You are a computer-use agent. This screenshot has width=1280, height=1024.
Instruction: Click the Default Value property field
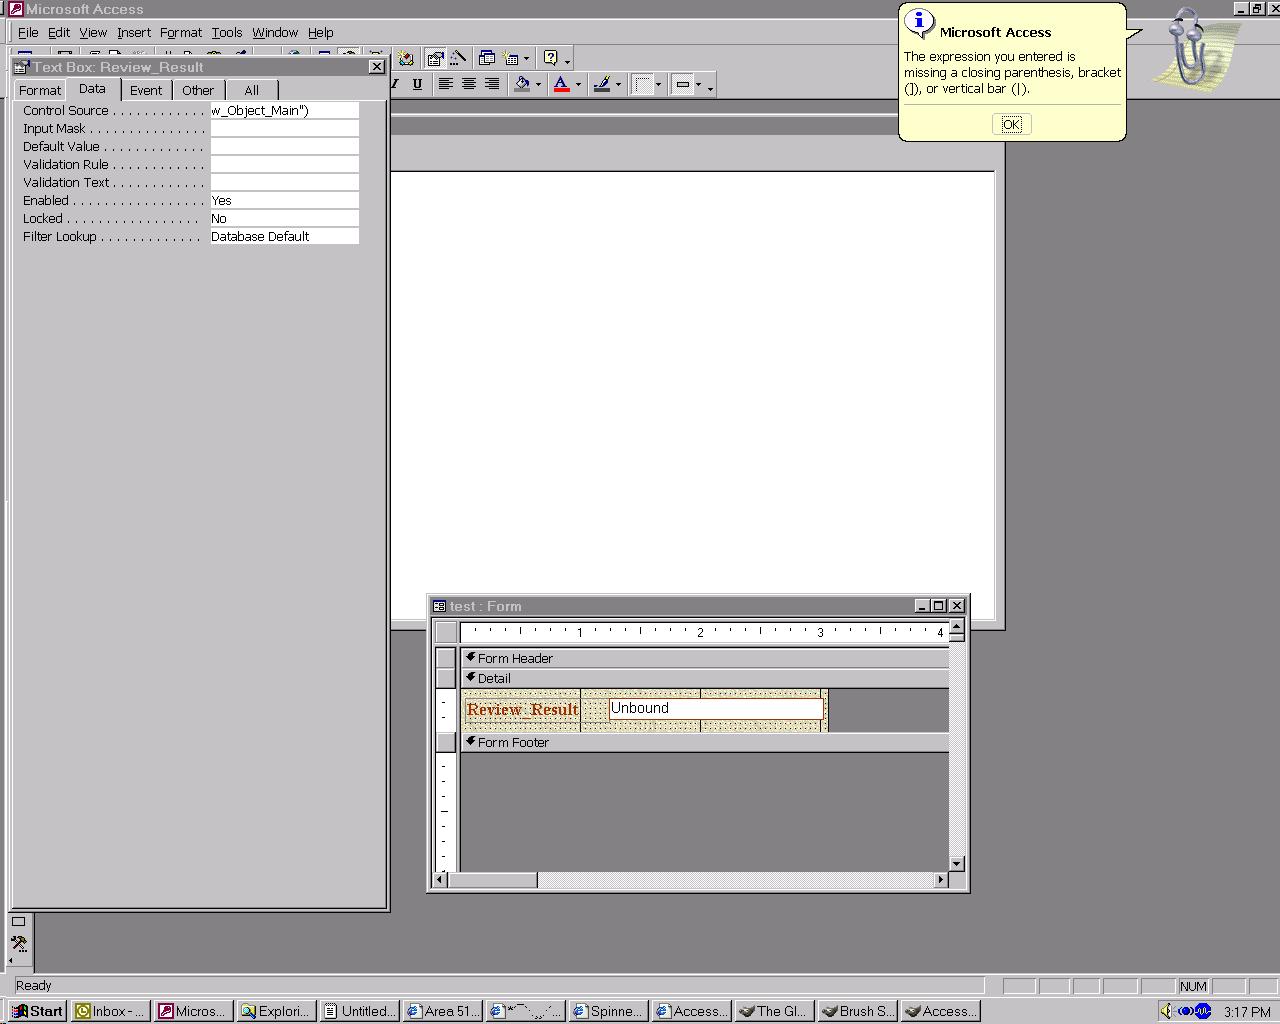point(284,147)
